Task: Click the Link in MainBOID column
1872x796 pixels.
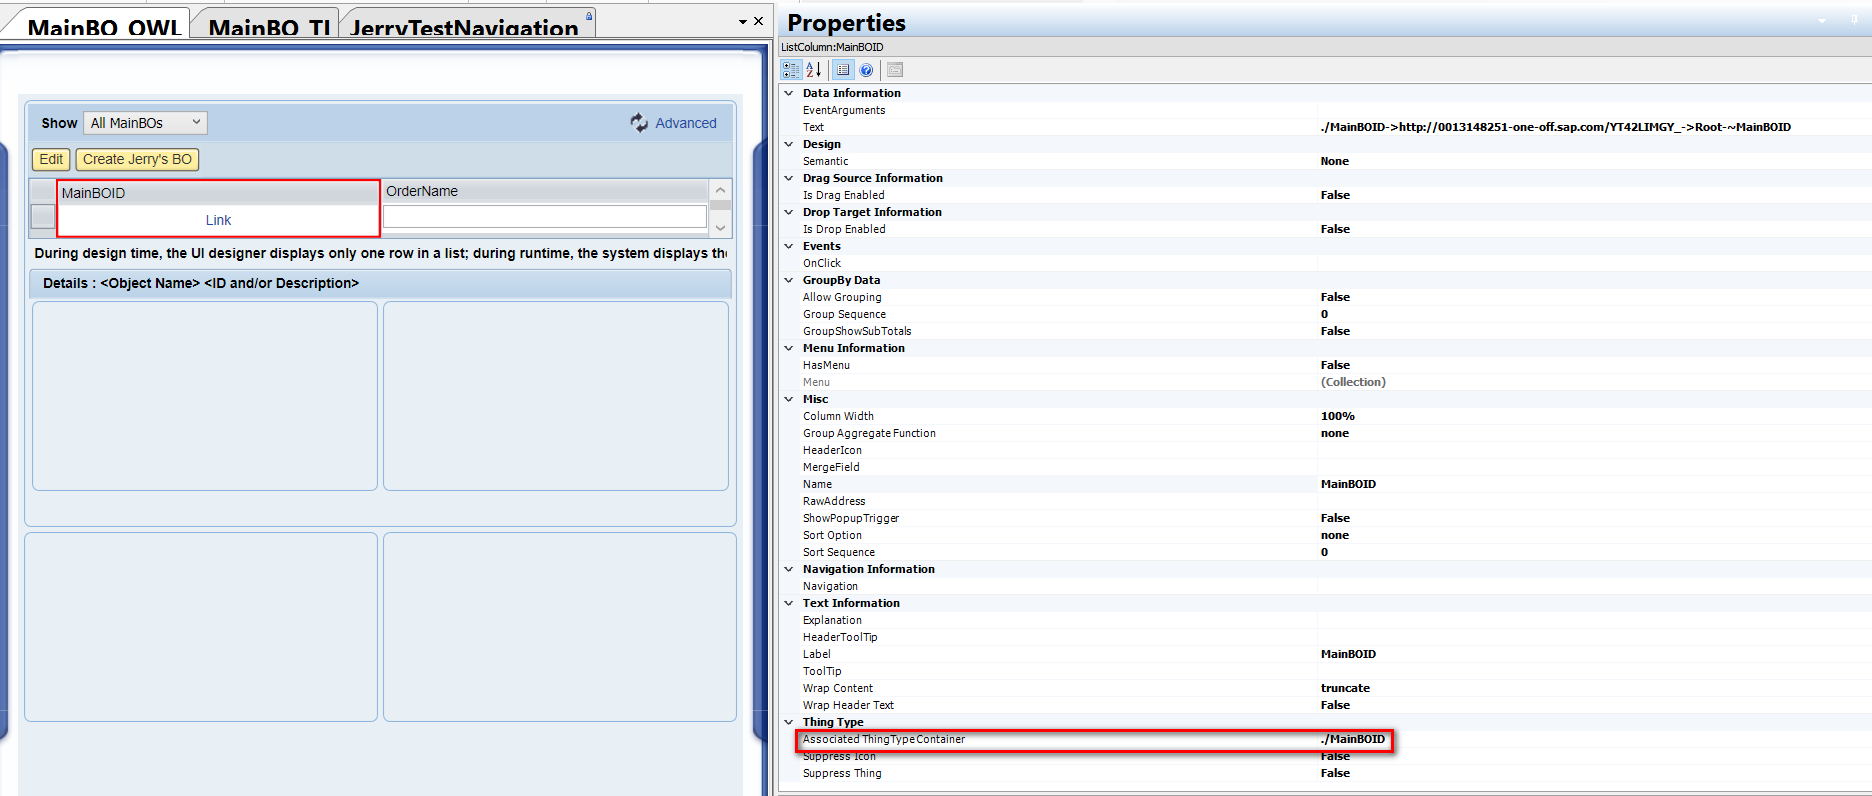Action: tap(218, 220)
